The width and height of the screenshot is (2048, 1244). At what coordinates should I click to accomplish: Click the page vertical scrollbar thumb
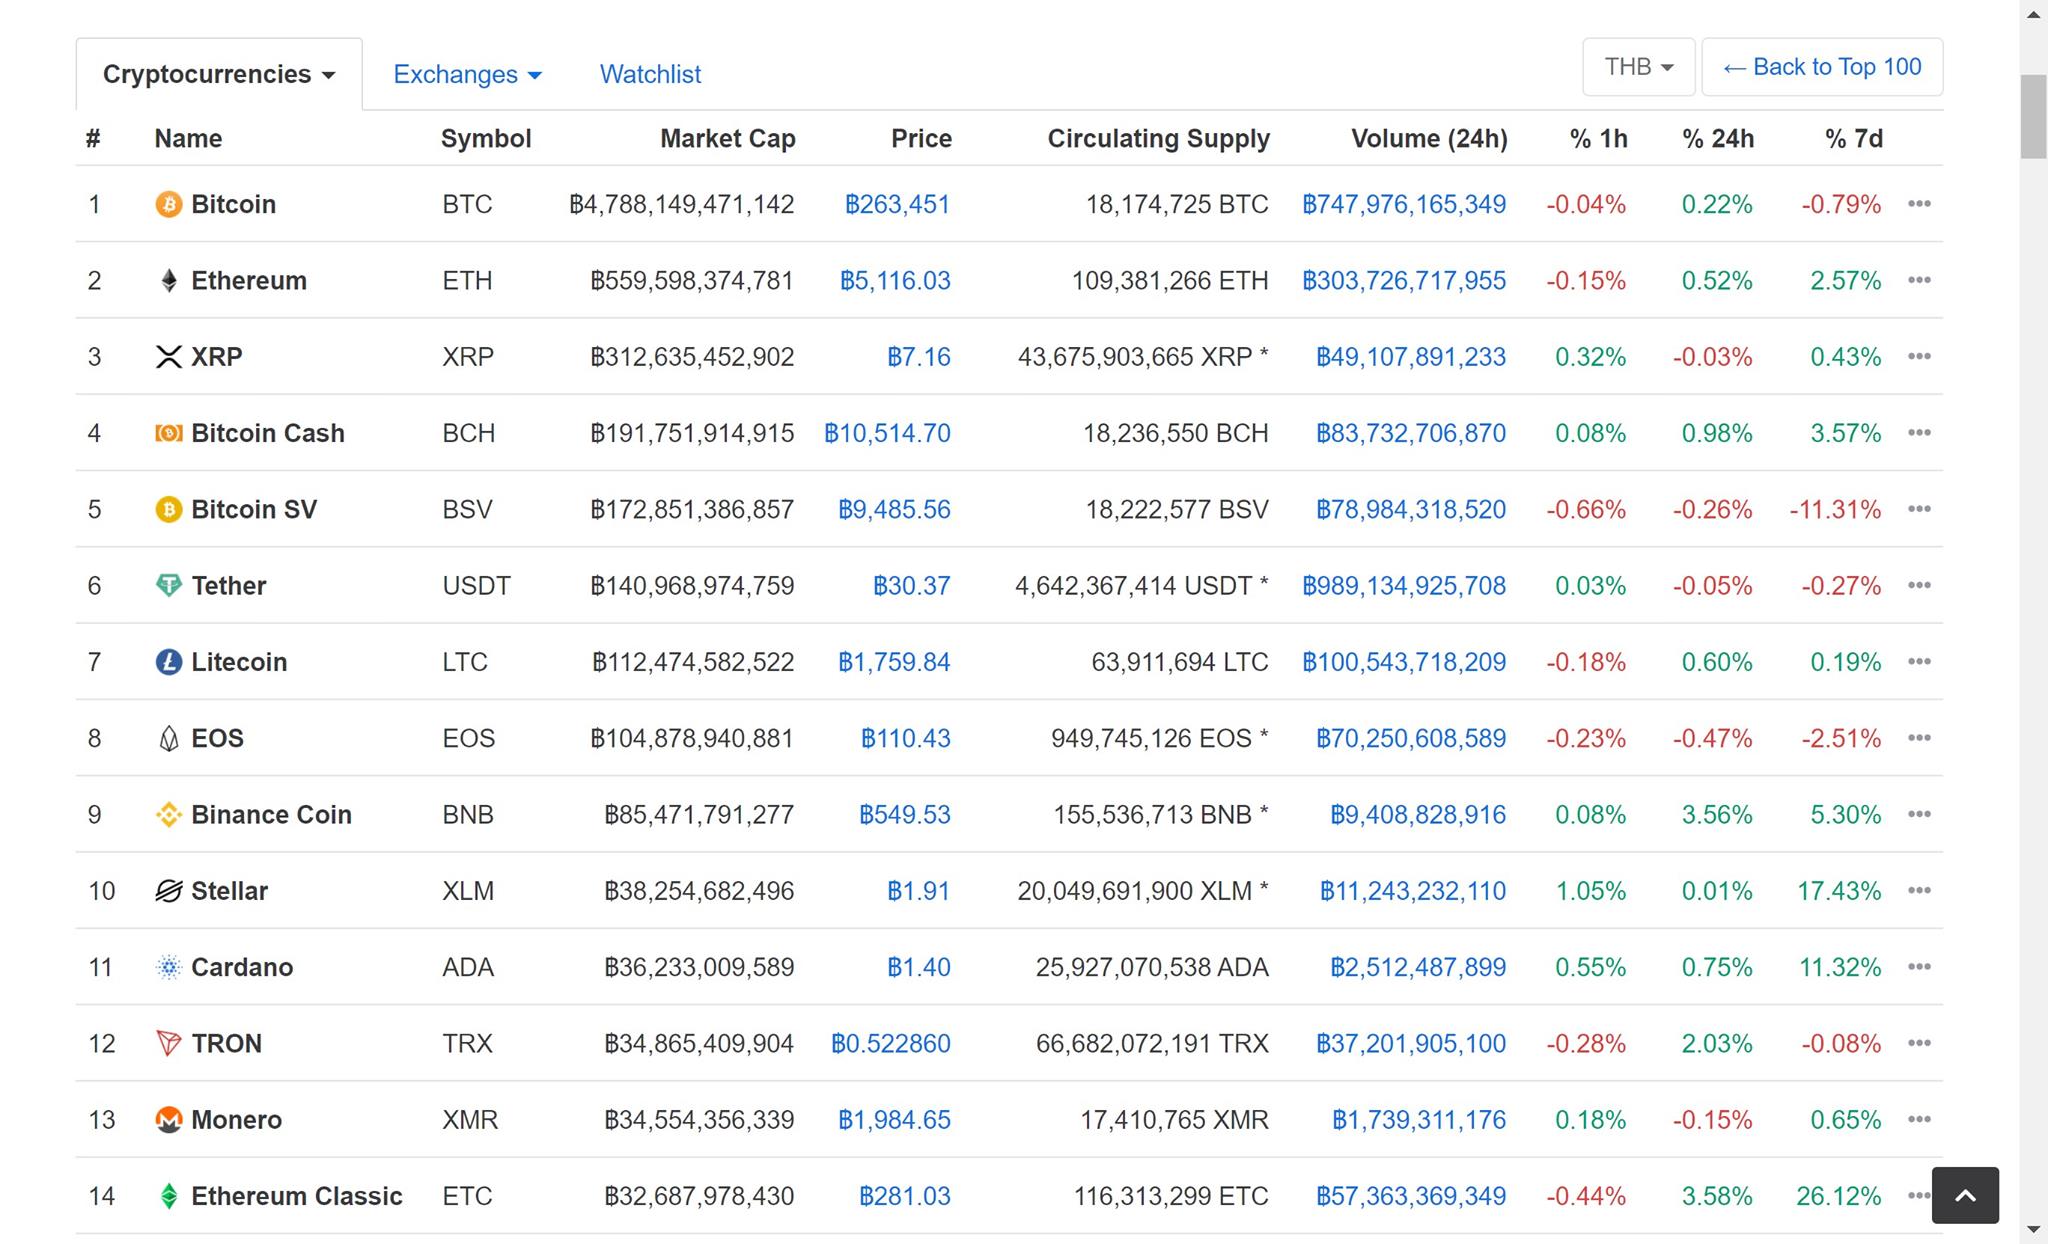pyautogui.click(x=2033, y=116)
